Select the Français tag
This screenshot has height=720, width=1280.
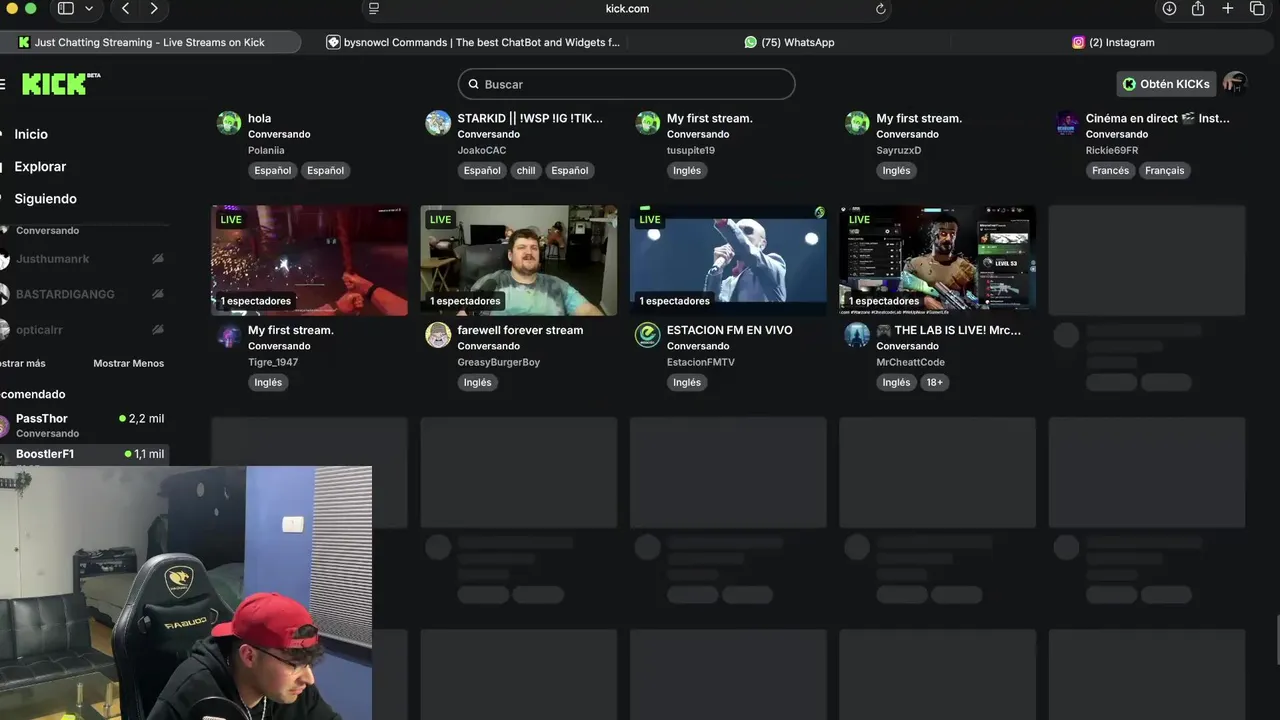tap(1165, 170)
